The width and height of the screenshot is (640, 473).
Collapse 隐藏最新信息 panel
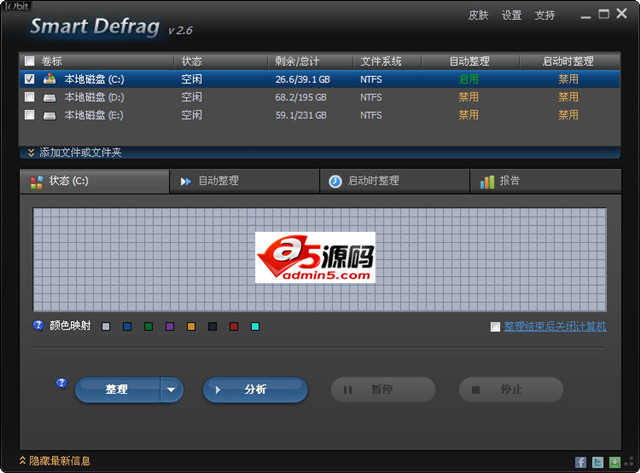click(x=55, y=461)
